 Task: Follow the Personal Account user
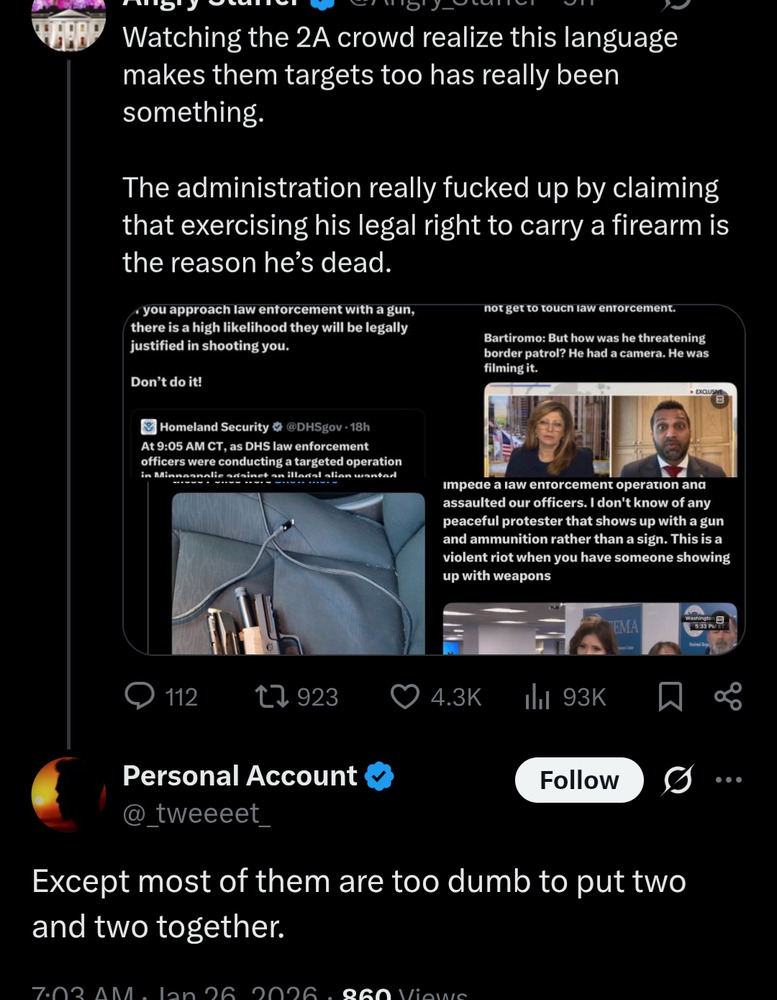coord(579,780)
